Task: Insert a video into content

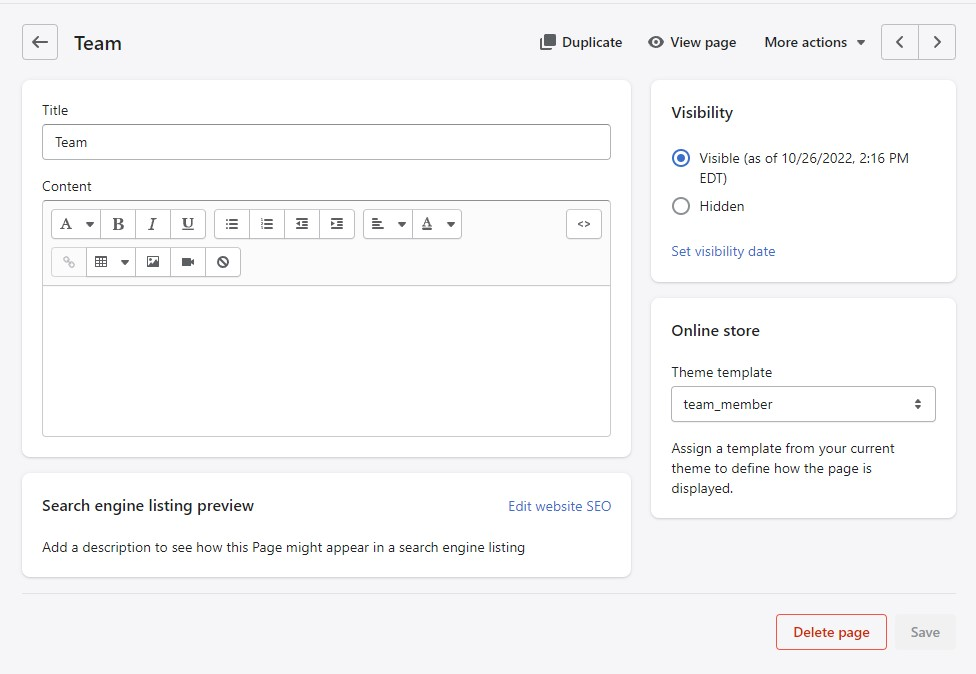Action: [187, 262]
